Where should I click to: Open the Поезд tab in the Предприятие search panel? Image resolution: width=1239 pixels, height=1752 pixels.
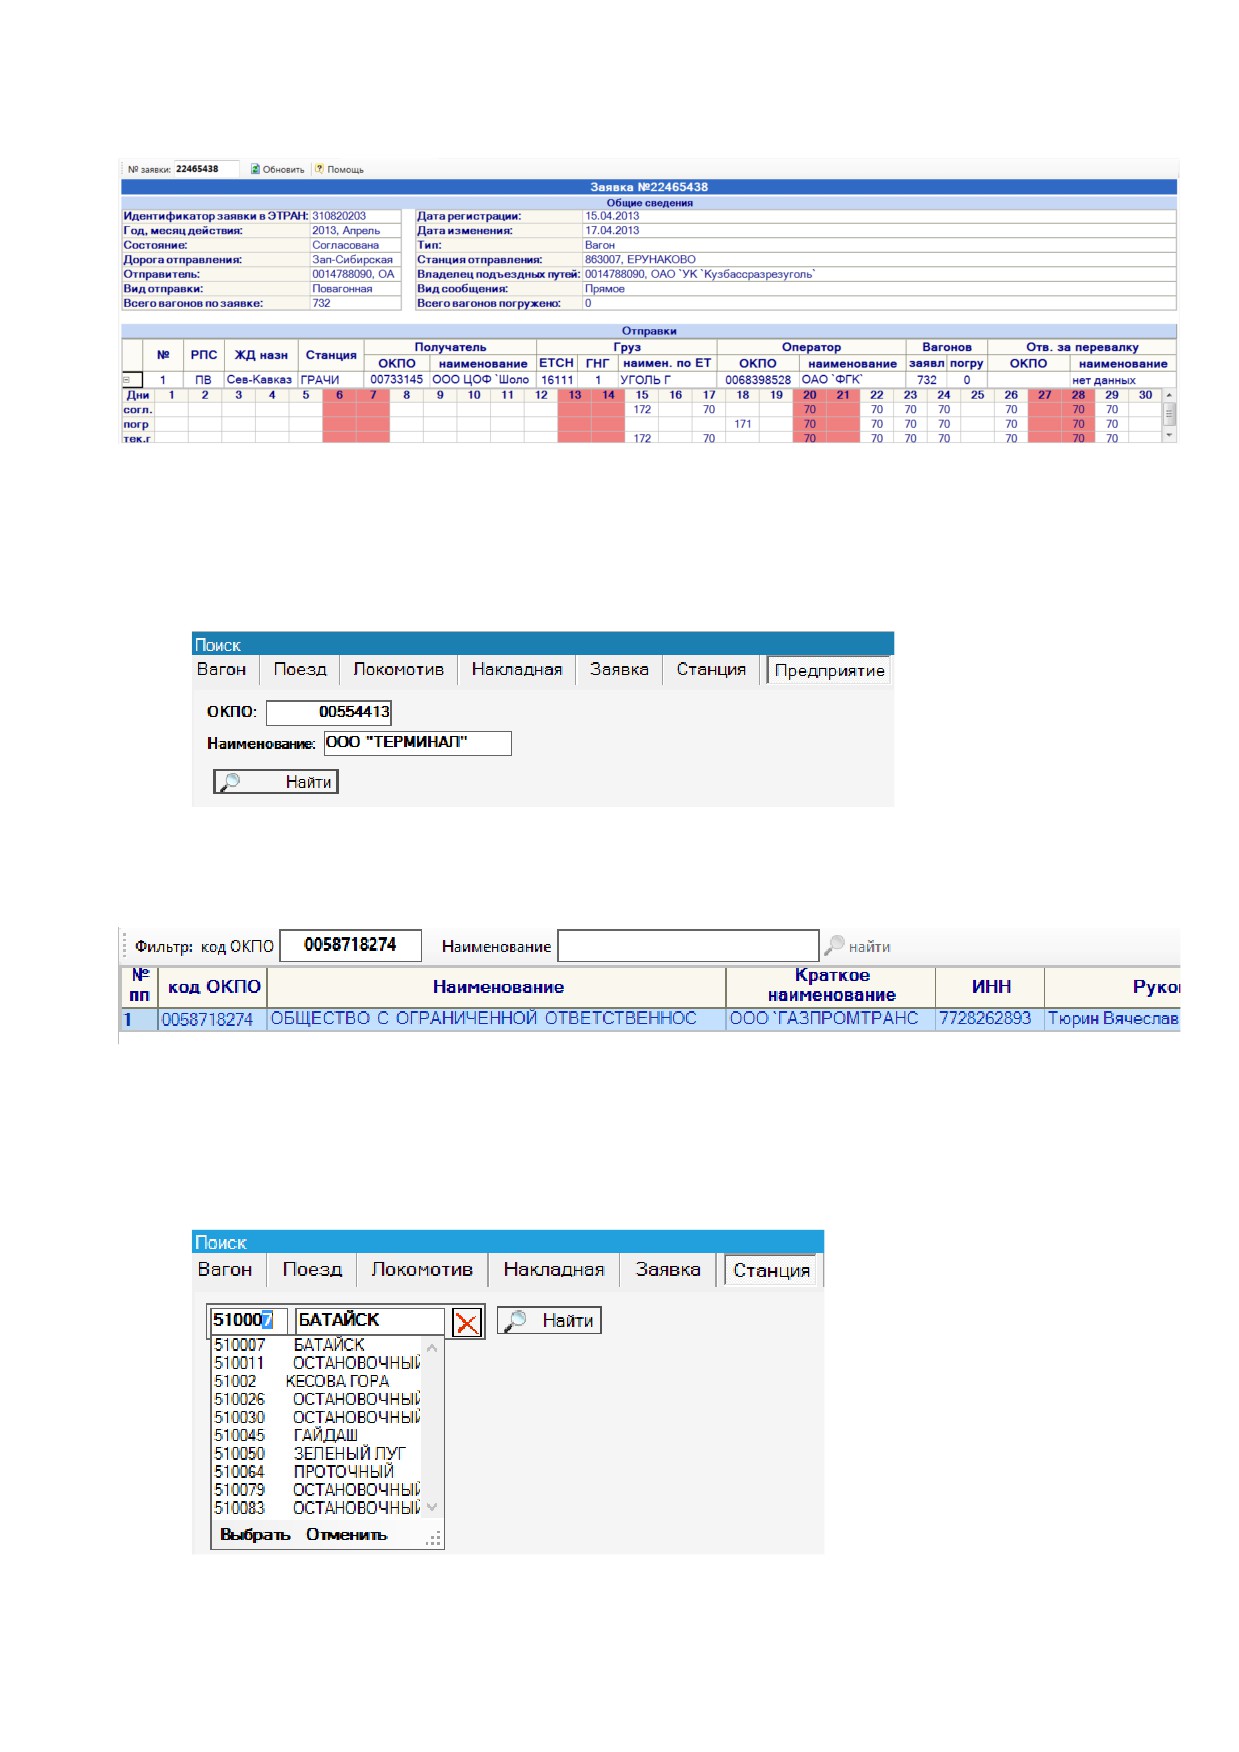pos(300,670)
